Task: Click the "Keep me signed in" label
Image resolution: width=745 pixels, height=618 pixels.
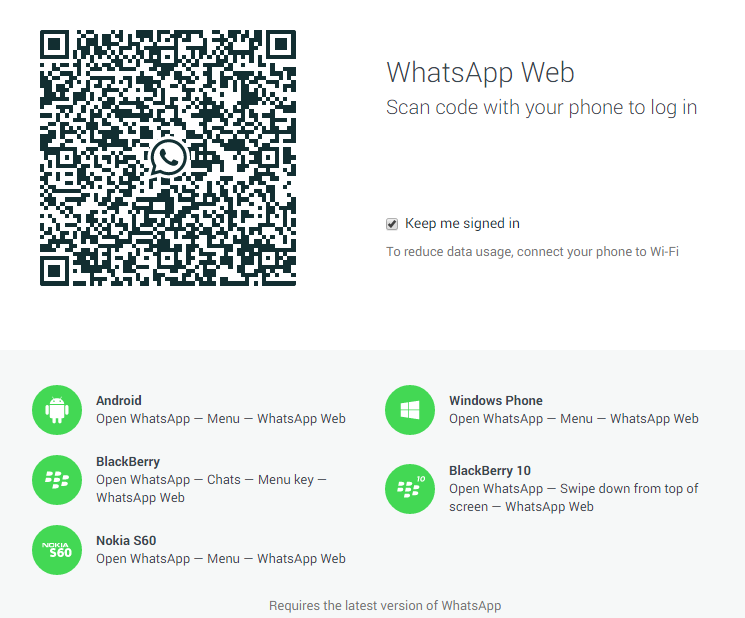Action: click(x=462, y=224)
